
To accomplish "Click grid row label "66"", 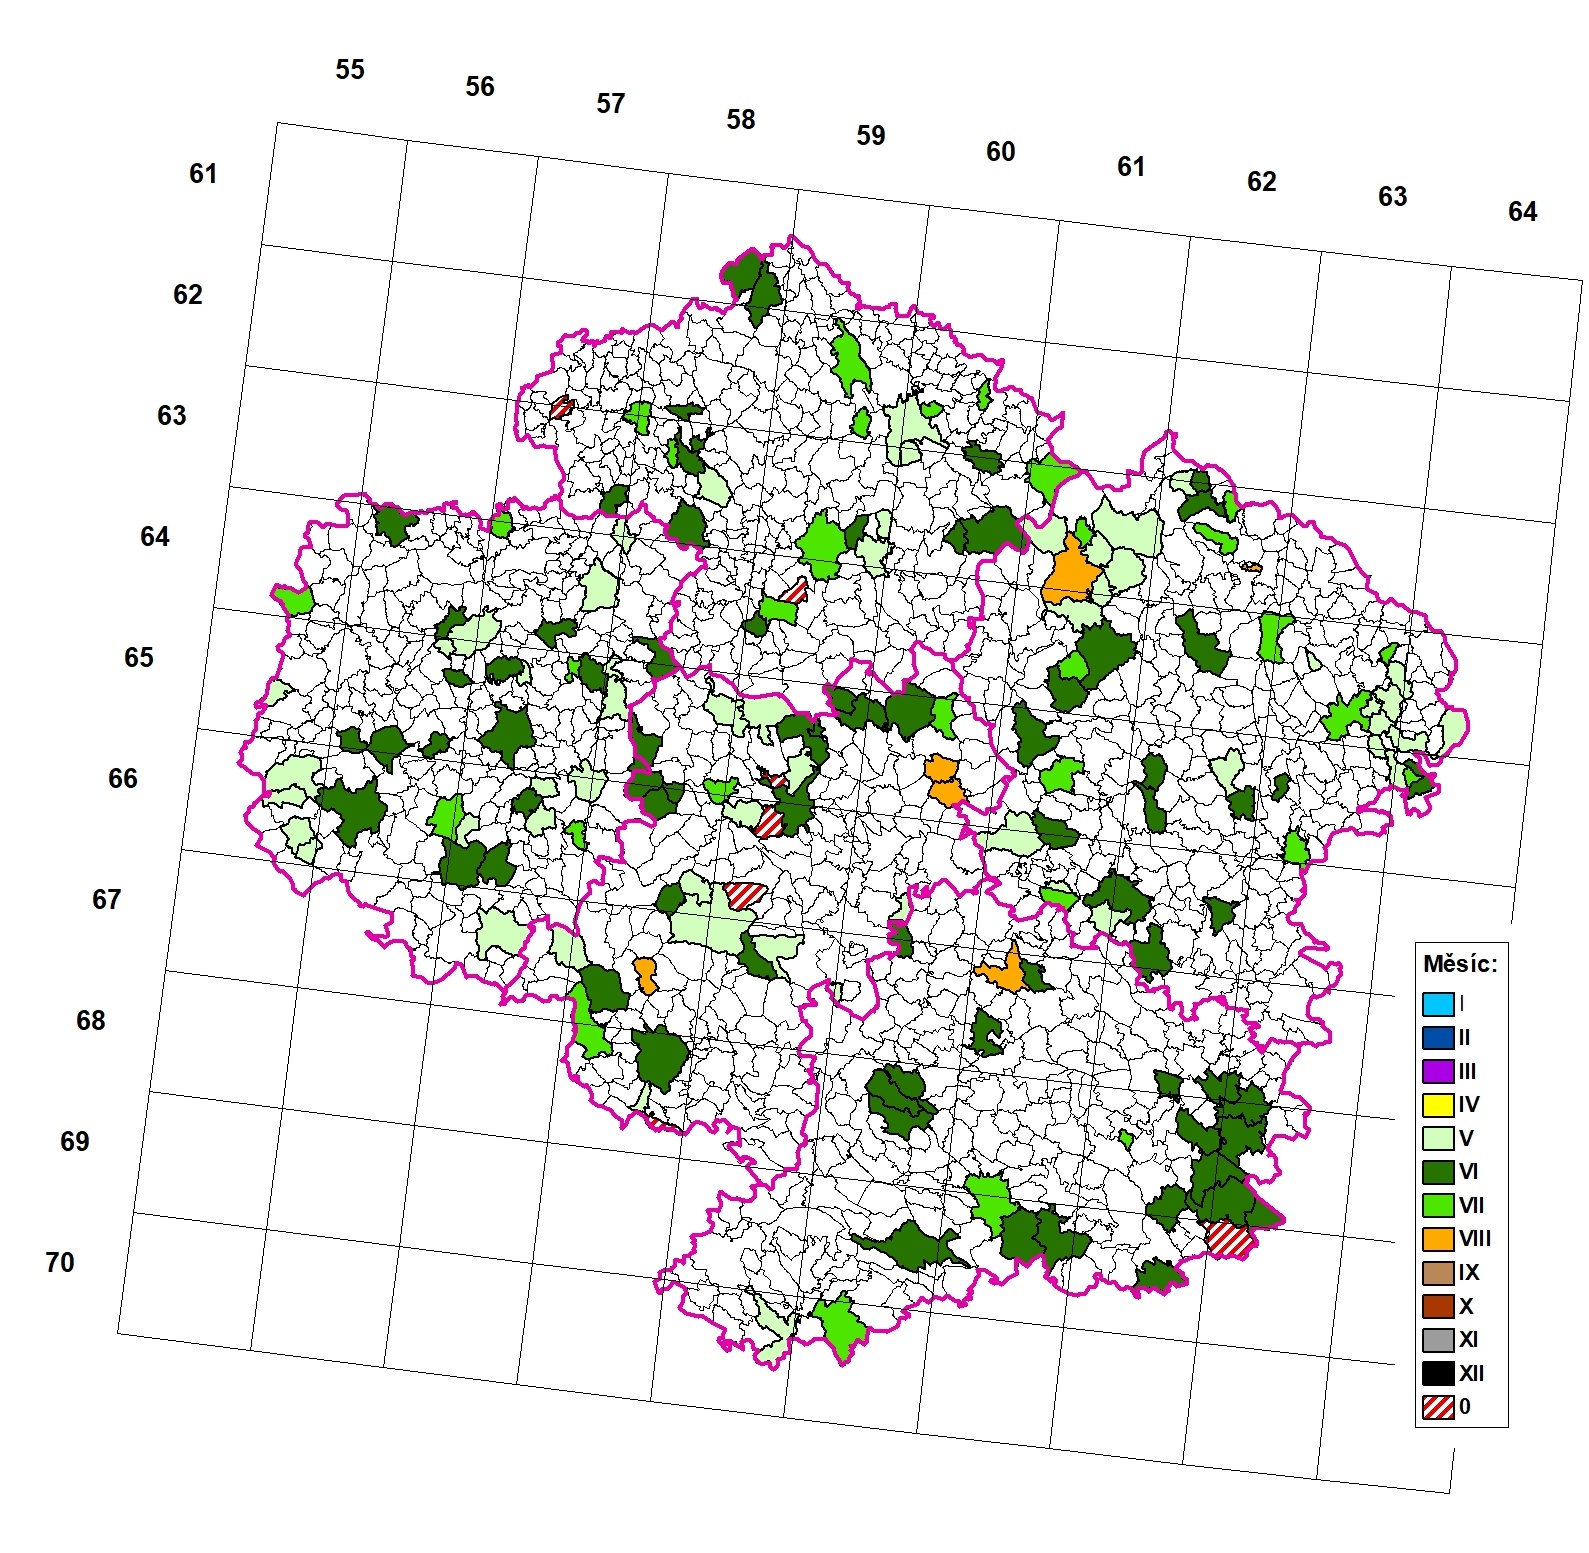I will click(123, 779).
